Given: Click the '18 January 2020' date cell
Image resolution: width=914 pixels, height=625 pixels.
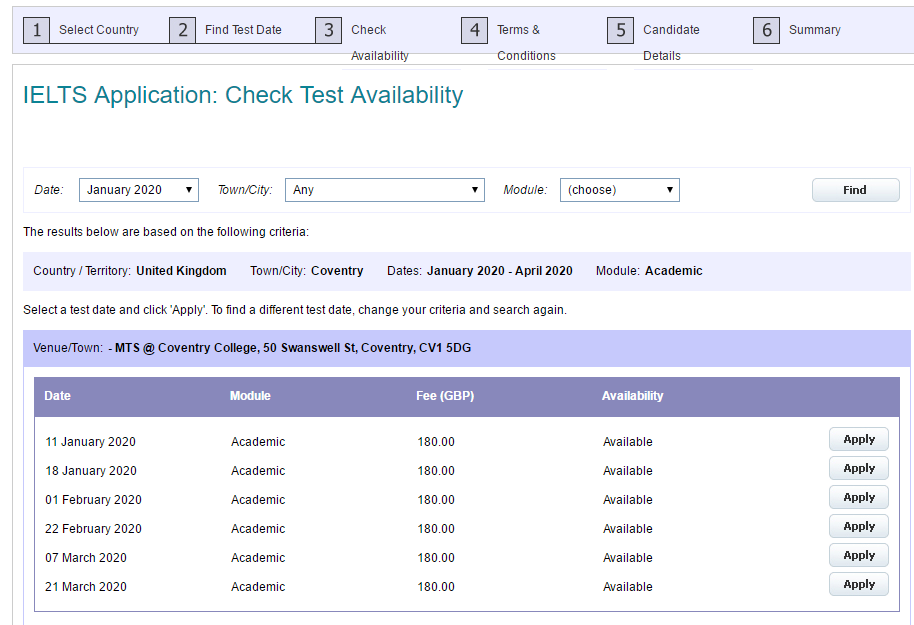Looking at the screenshot, I should [x=91, y=471].
